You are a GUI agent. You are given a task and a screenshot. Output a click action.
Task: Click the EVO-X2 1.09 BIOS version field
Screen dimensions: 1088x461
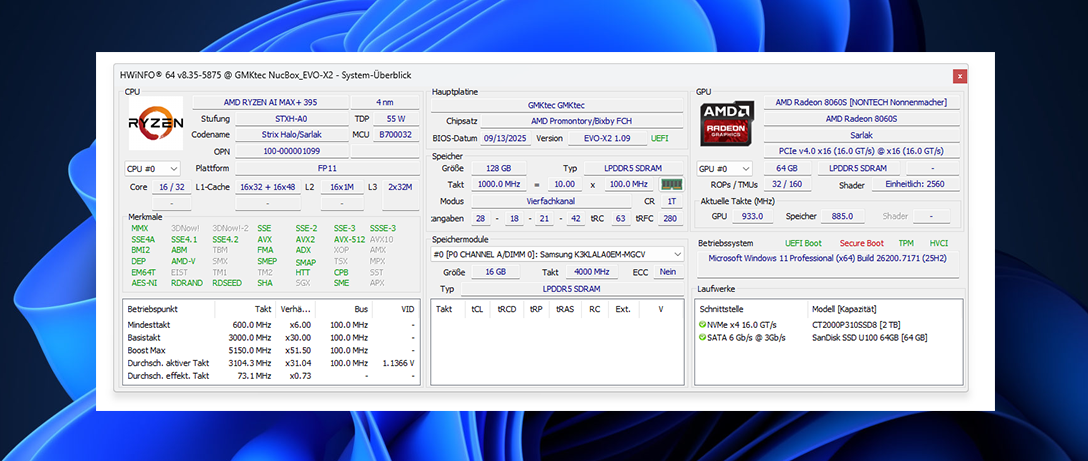click(607, 138)
